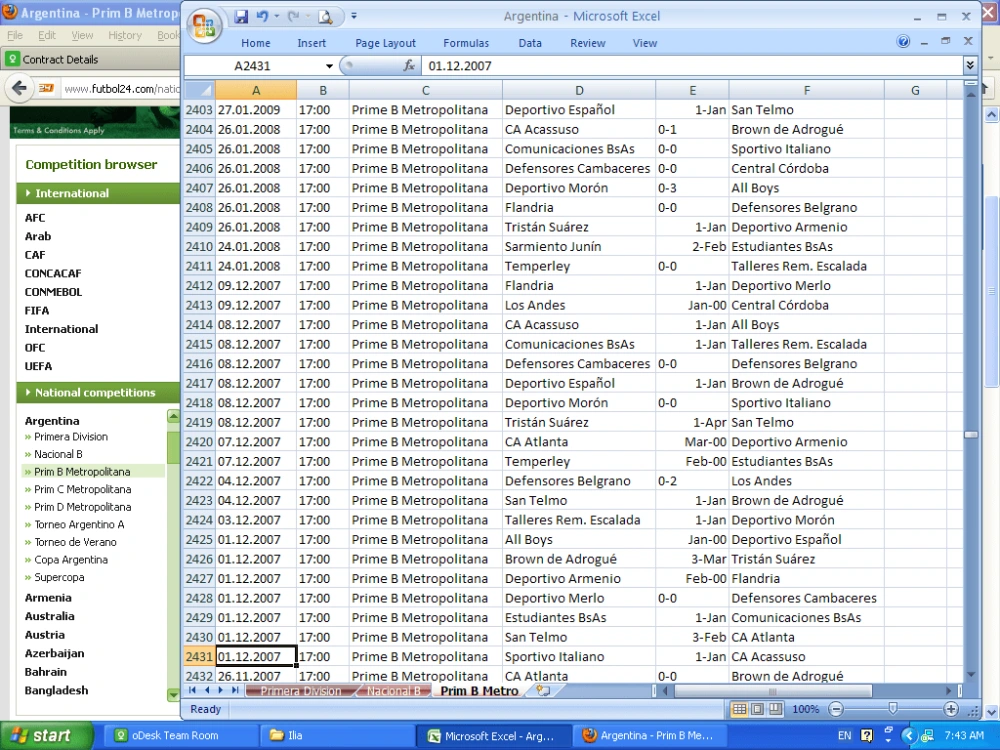Open the Review ribbon tab
The image size is (1000, 750).
tap(587, 43)
